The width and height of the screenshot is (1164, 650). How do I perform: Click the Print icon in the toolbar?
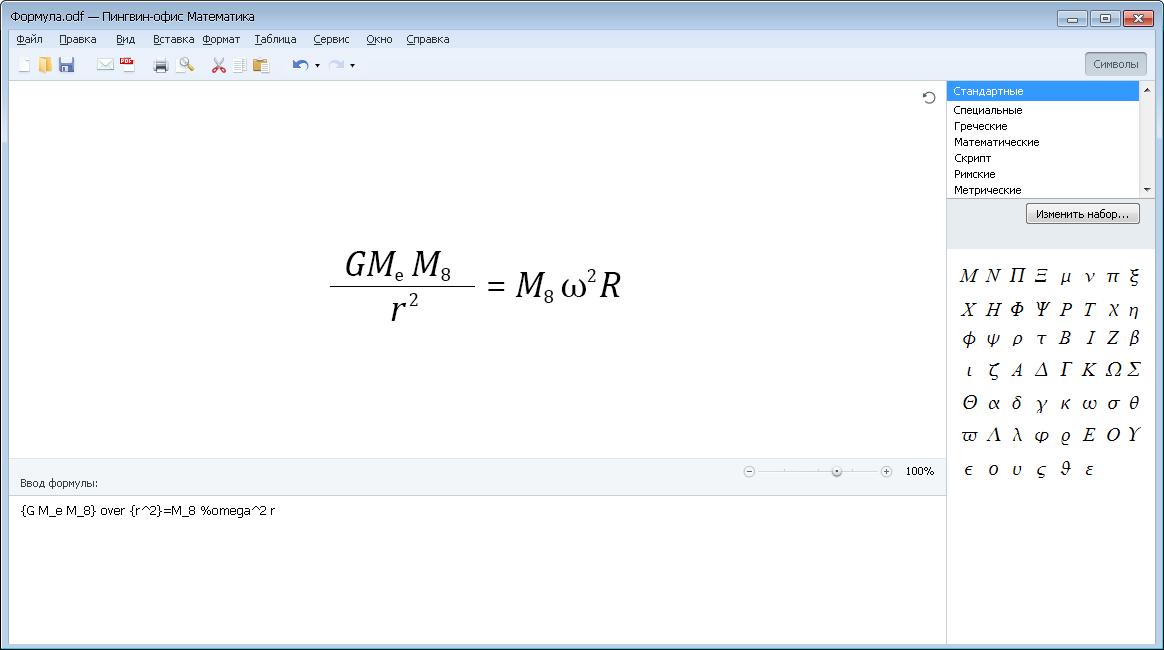160,65
